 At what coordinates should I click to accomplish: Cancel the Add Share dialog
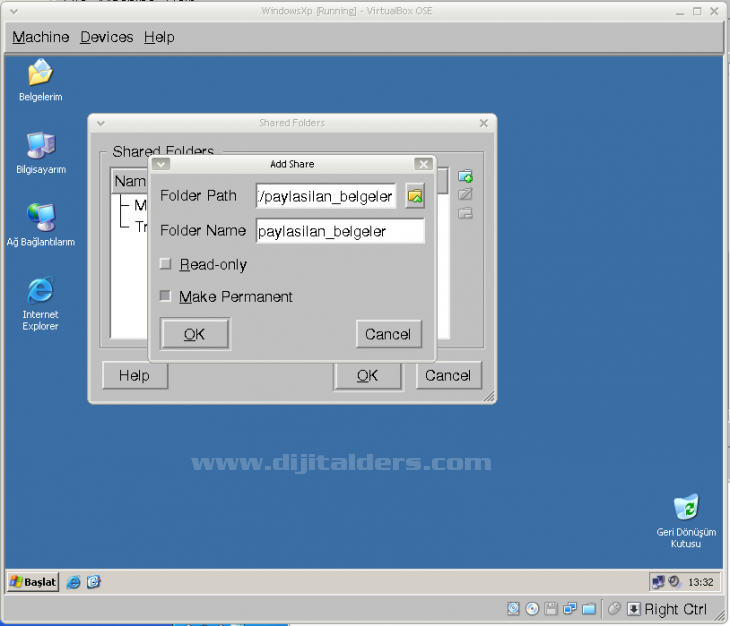[x=388, y=334]
